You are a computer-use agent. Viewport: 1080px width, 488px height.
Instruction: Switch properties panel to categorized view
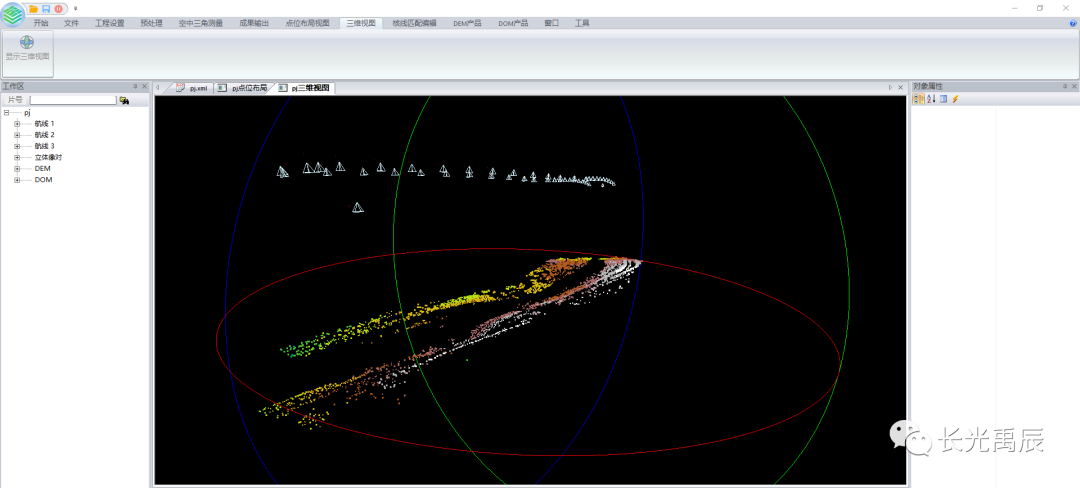coord(918,99)
